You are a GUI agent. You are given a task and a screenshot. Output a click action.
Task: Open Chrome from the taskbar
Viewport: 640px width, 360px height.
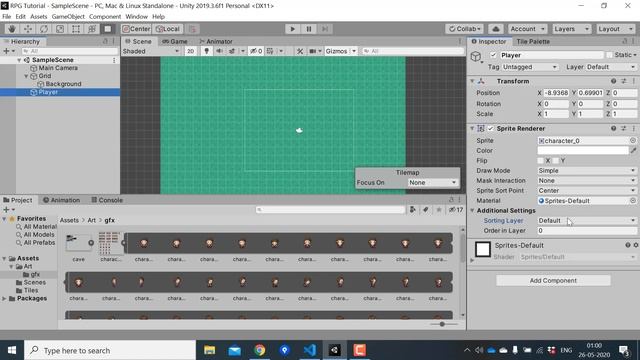point(260,350)
